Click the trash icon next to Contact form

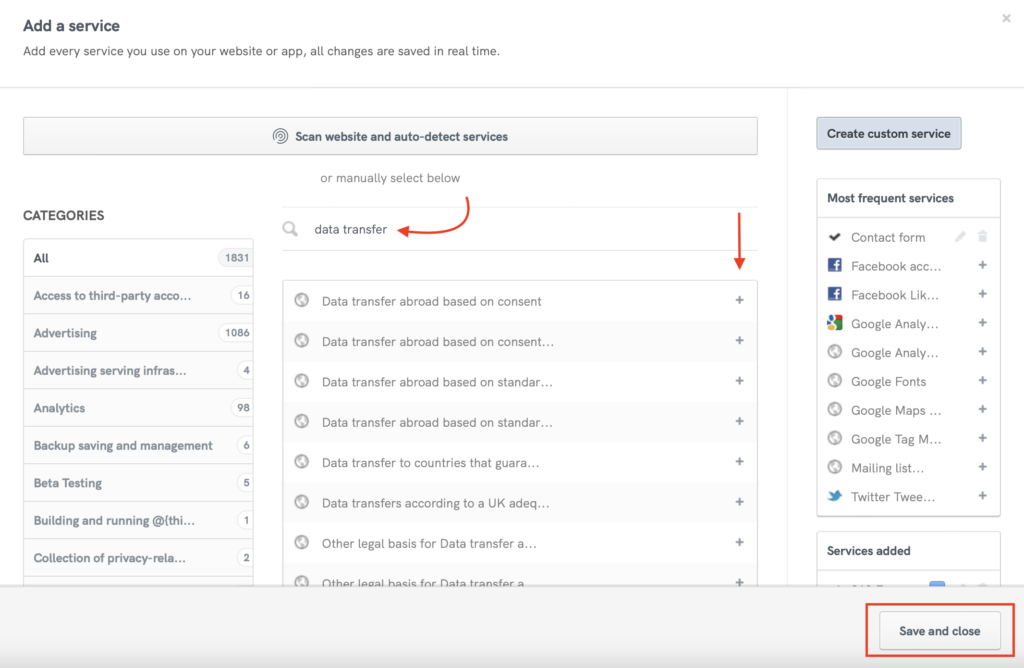point(982,237)
